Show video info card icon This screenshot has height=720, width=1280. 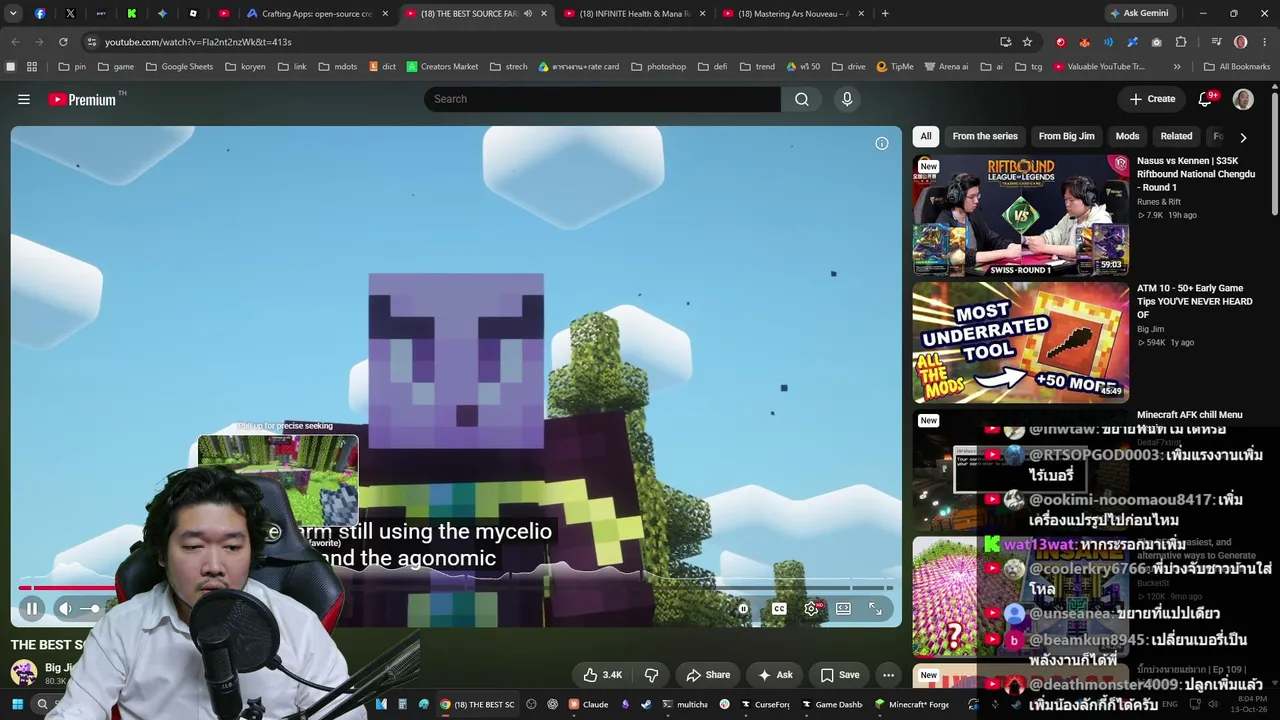pos(882,143)
